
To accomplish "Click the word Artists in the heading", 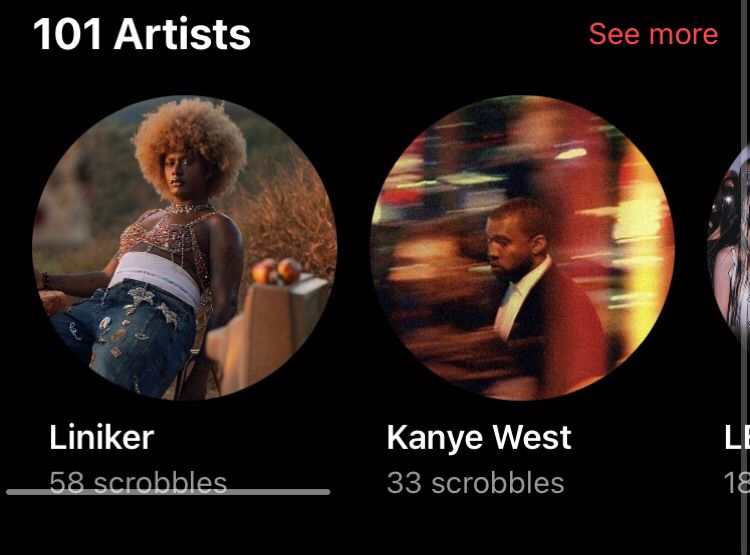I will pyautogui.click(x=182, y=33).
